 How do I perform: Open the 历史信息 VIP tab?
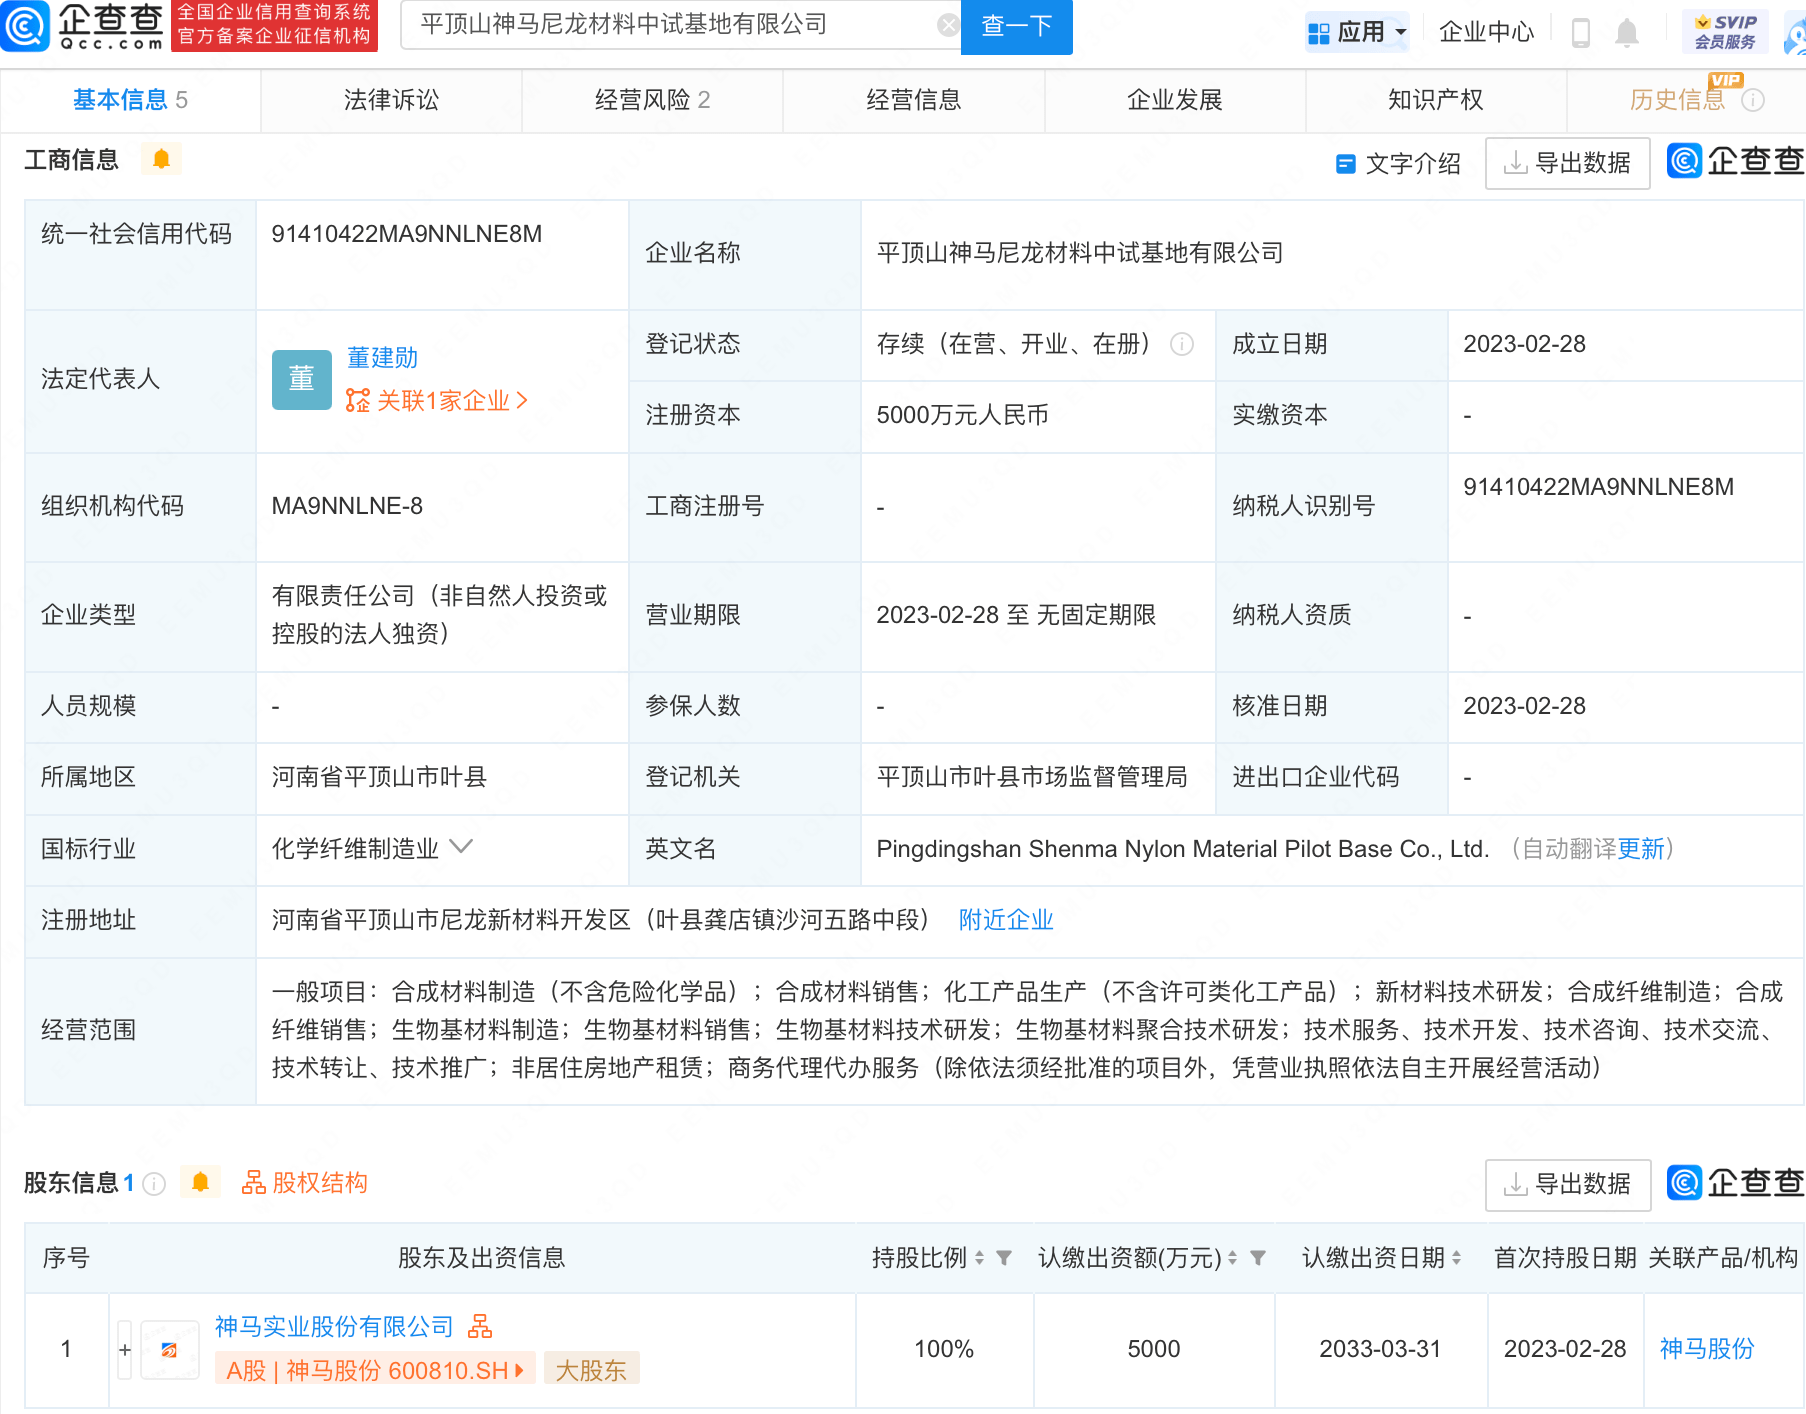1677,100
